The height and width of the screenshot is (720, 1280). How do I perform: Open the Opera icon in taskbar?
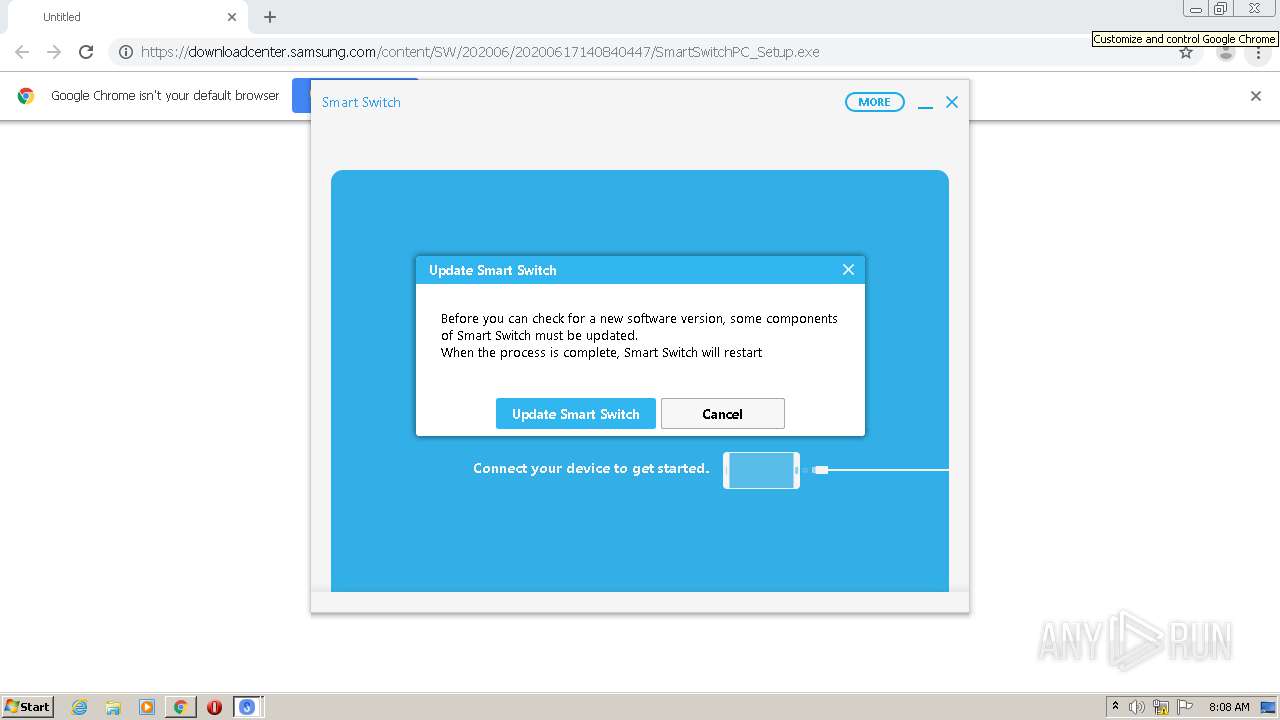click(214, 707)
